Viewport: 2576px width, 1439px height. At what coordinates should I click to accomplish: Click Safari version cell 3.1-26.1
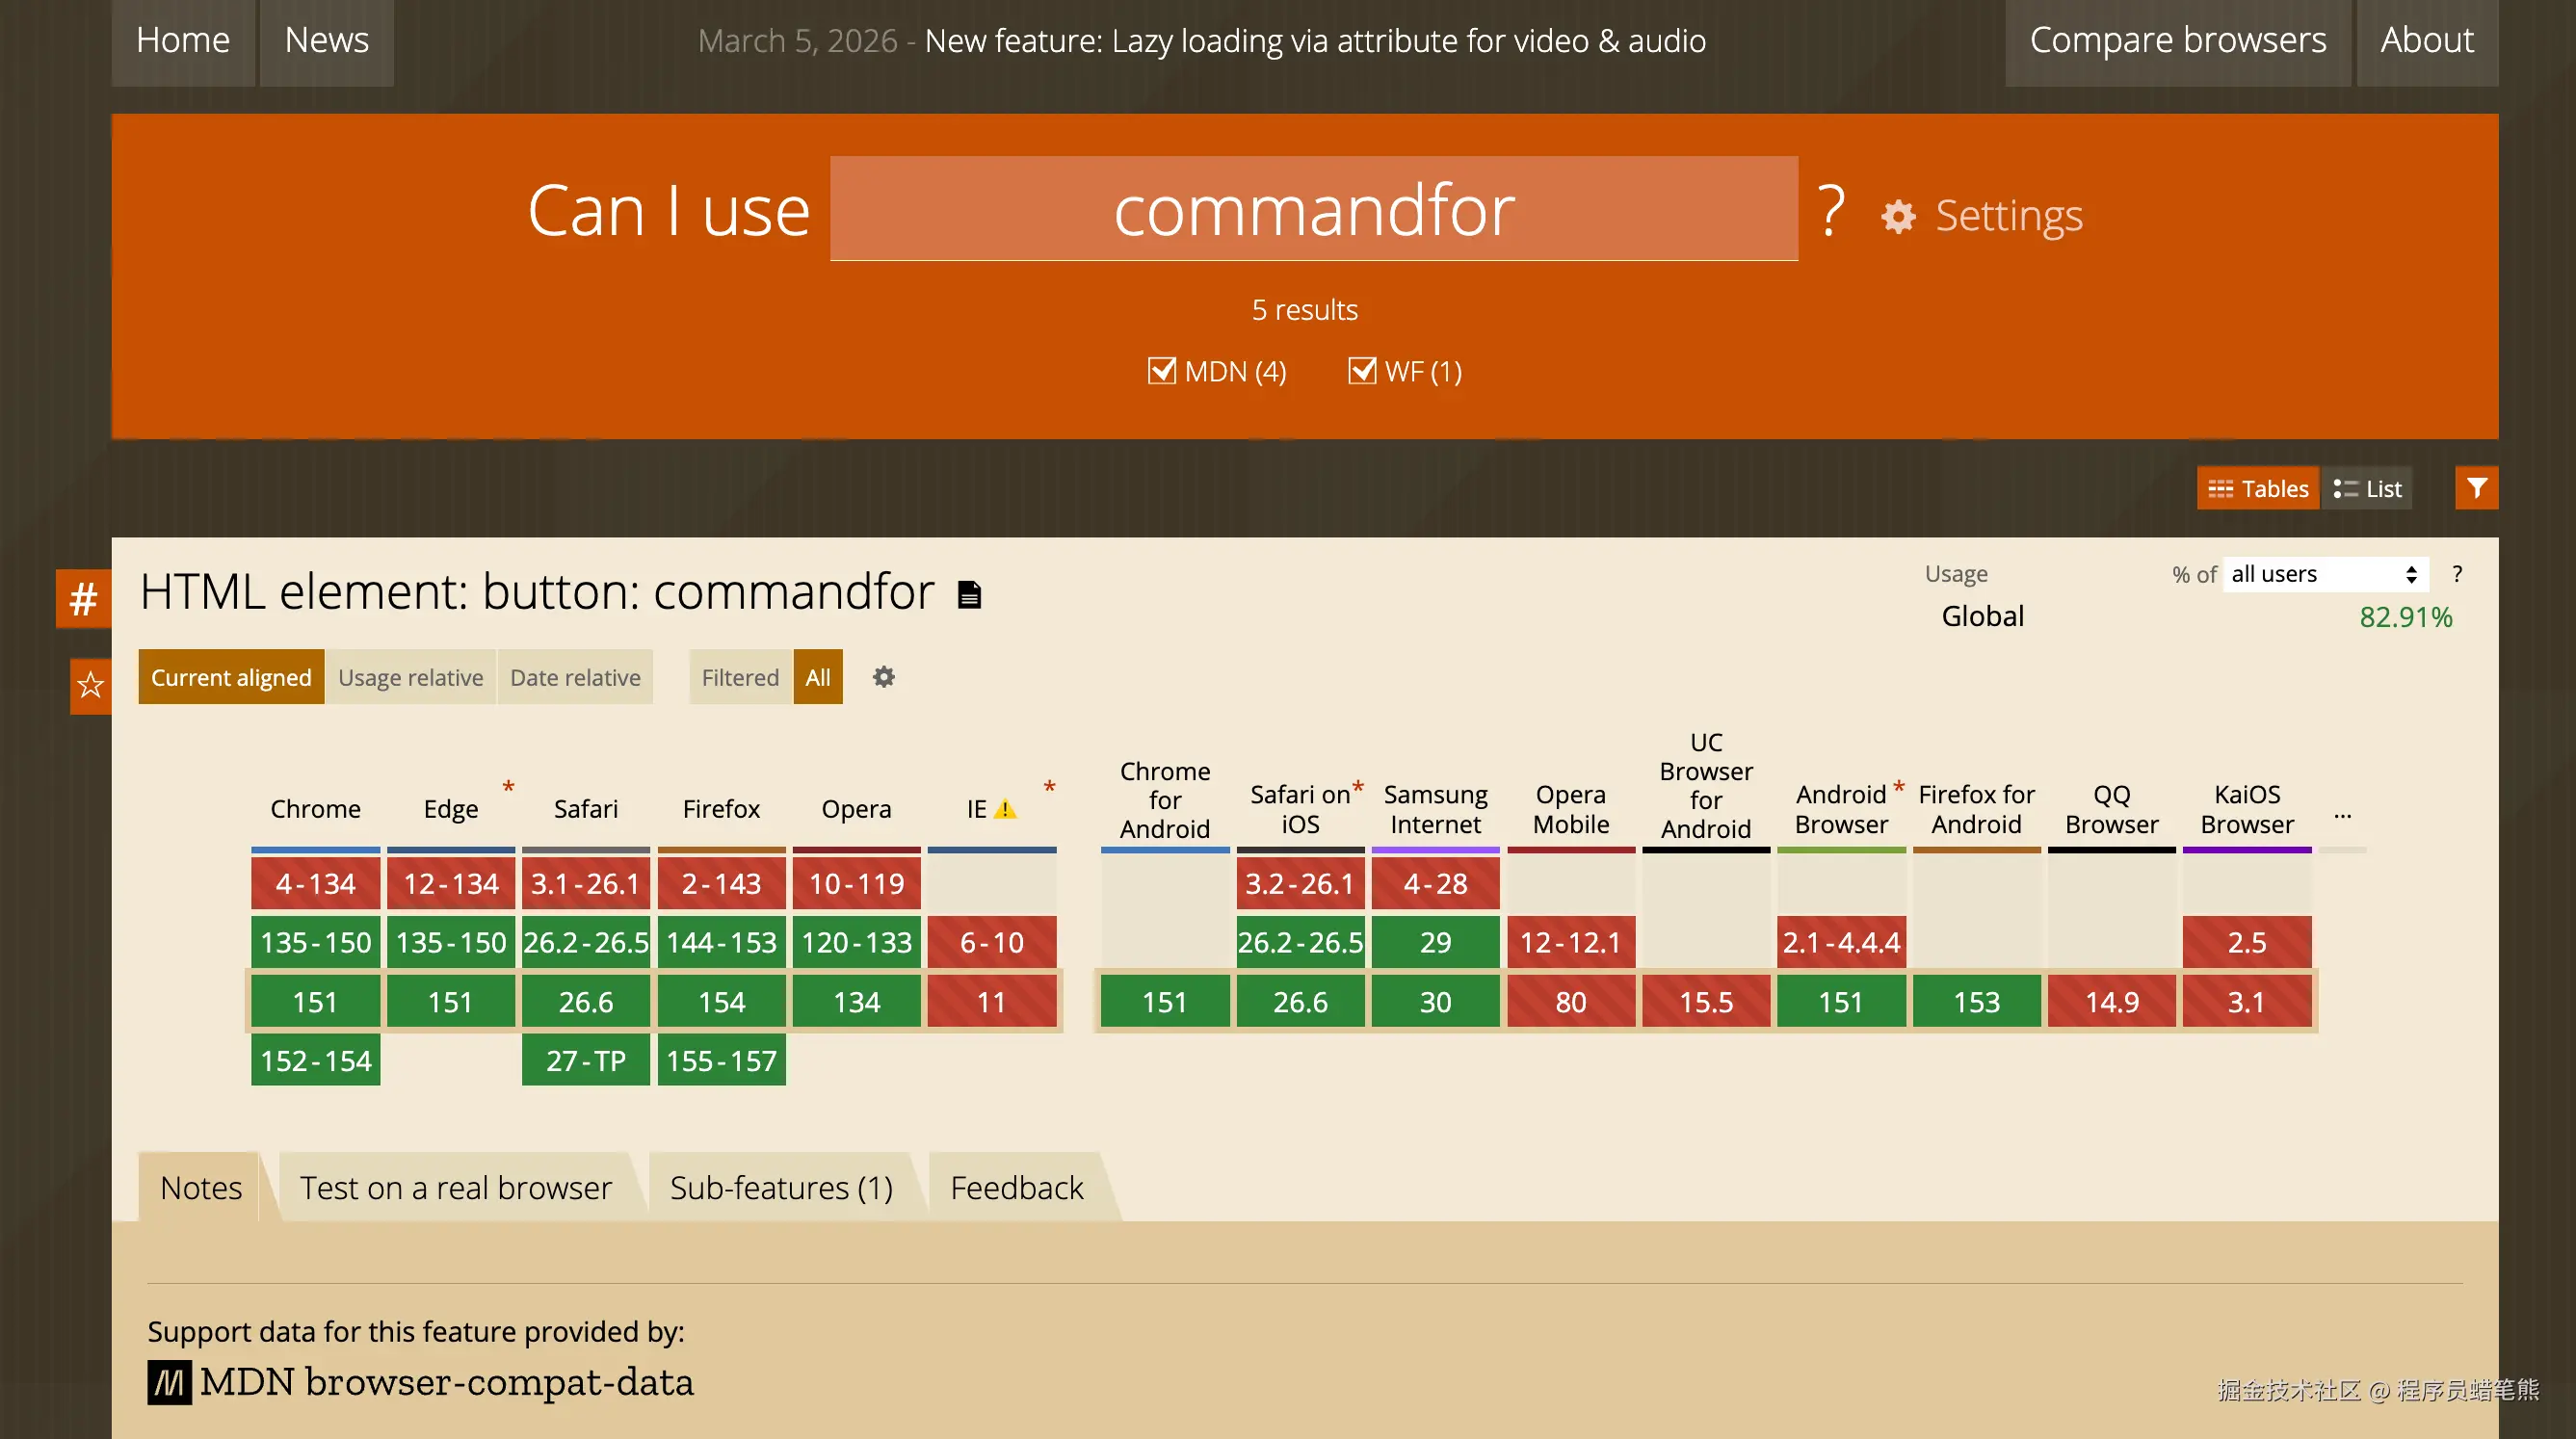586,884
